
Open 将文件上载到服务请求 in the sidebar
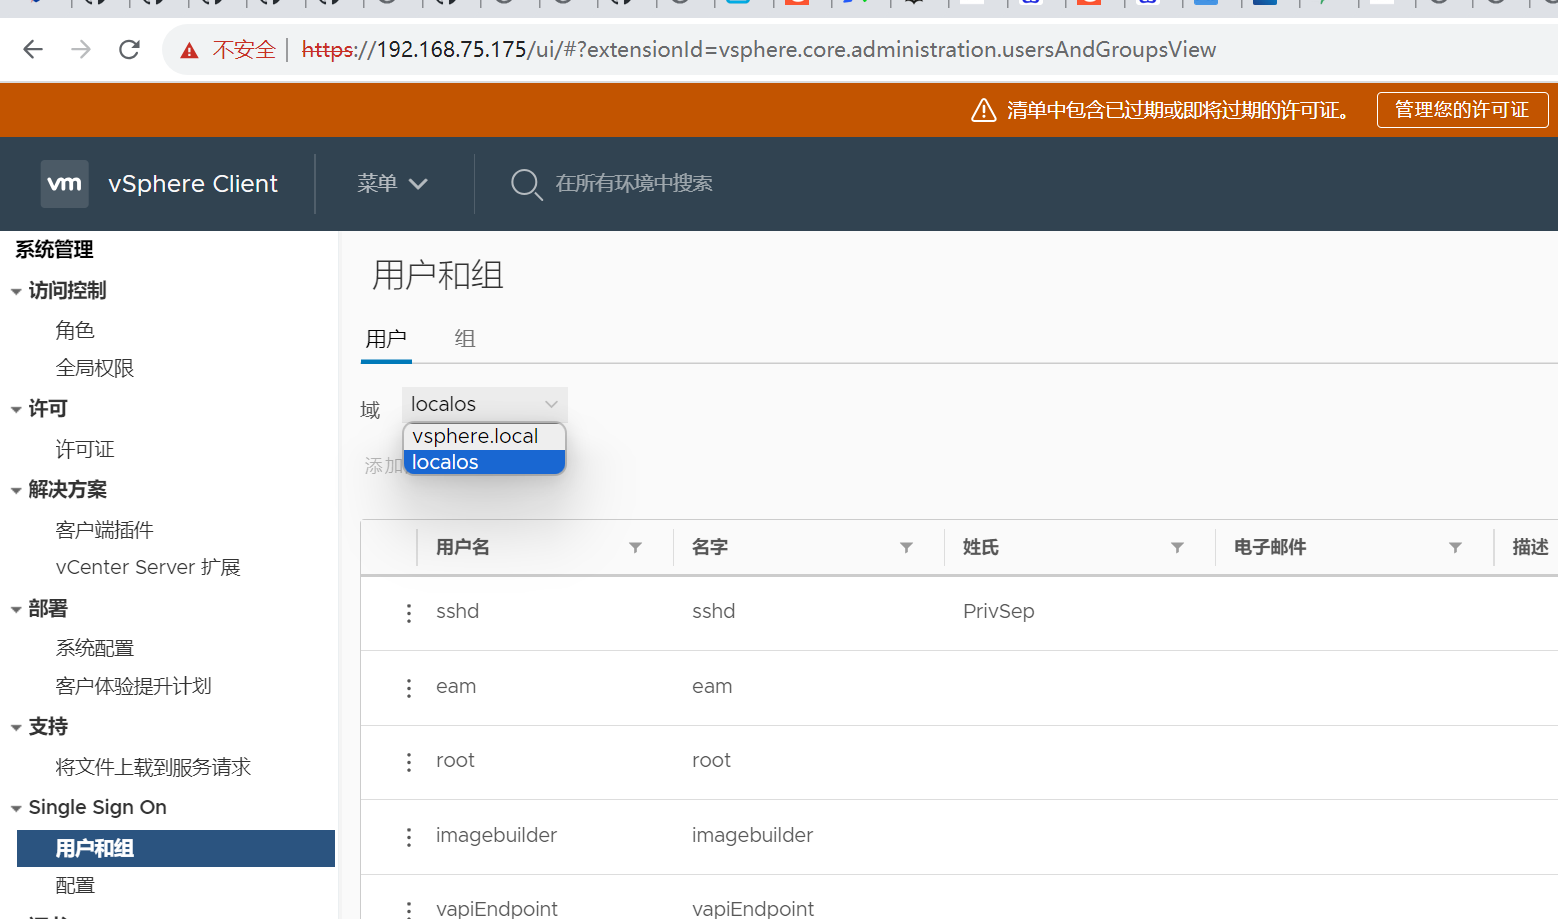tap(153, 767)
